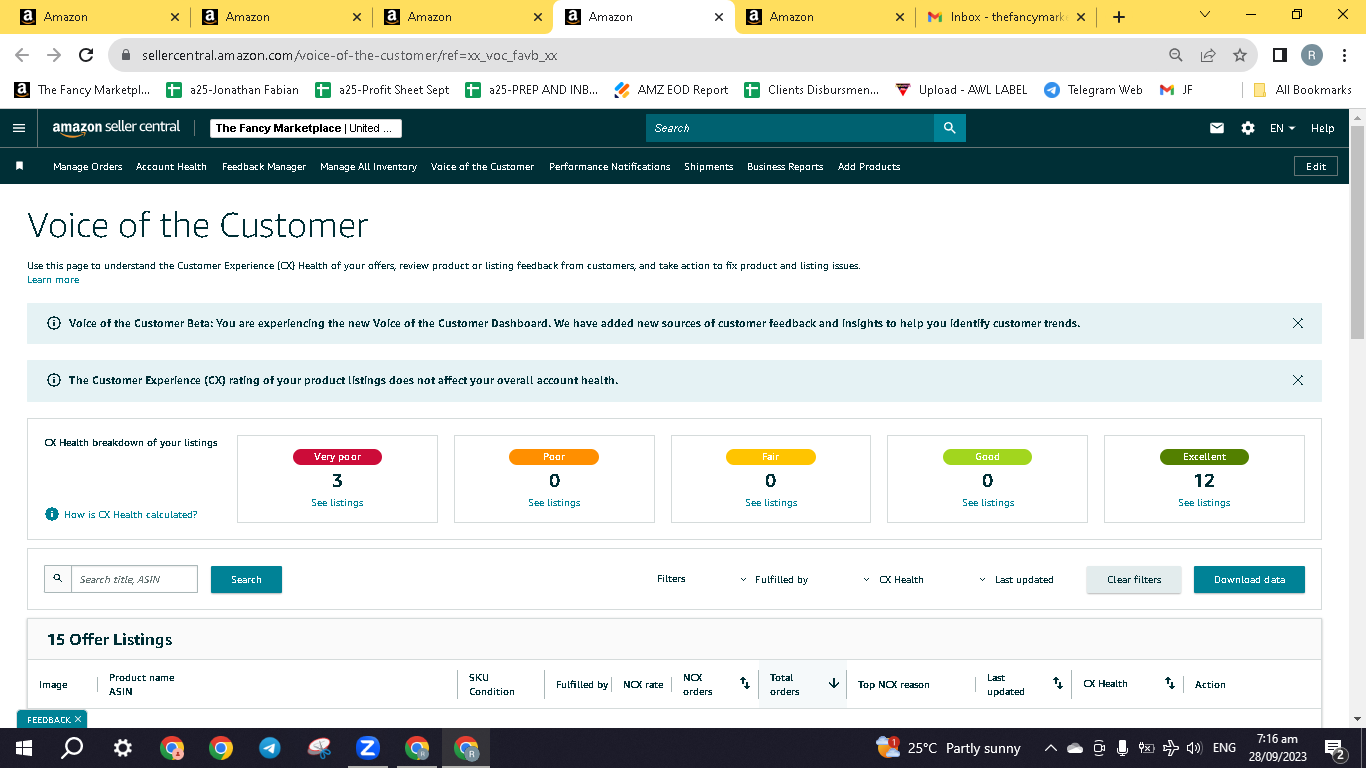The height and width of the screenshot is (768, 1366).
Task: Close the CX rating account health notice
Action: pos(1298,380)
